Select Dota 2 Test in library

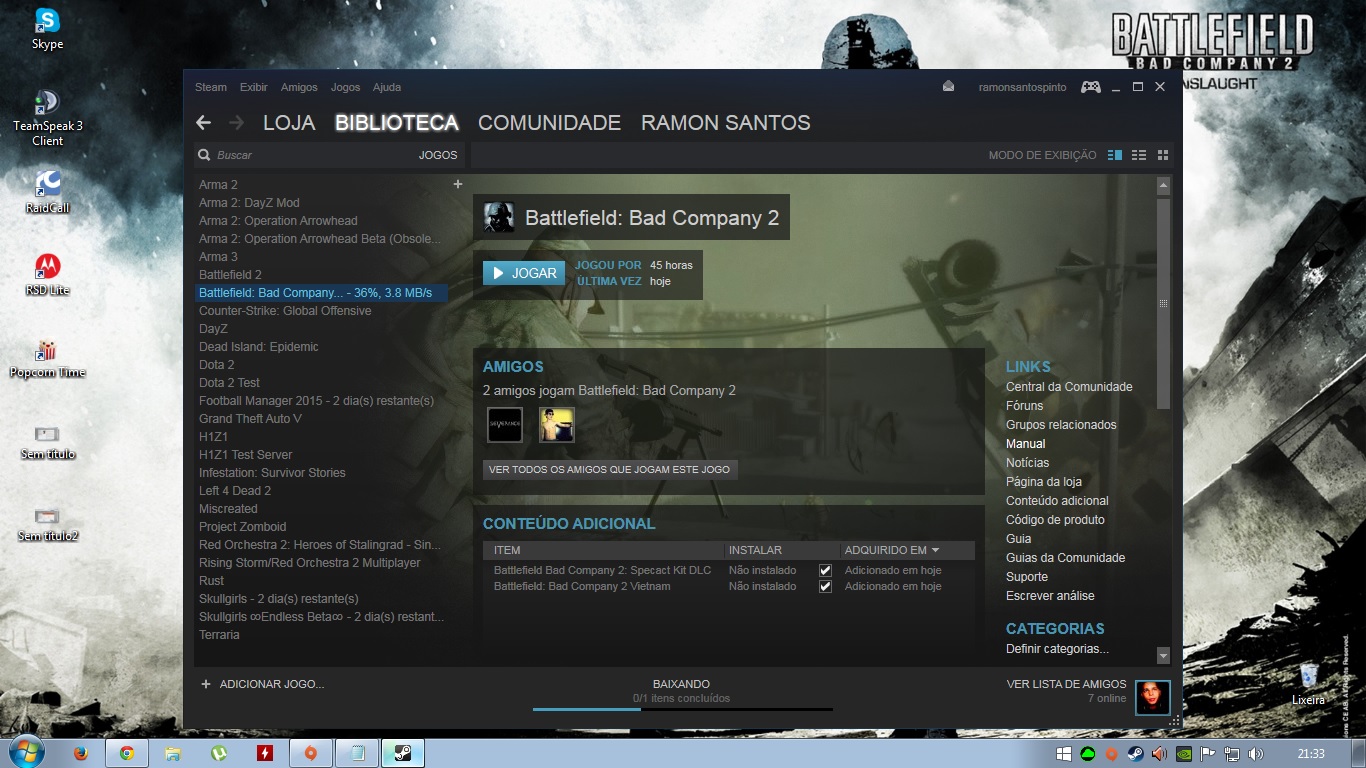[x=229, y=383]
